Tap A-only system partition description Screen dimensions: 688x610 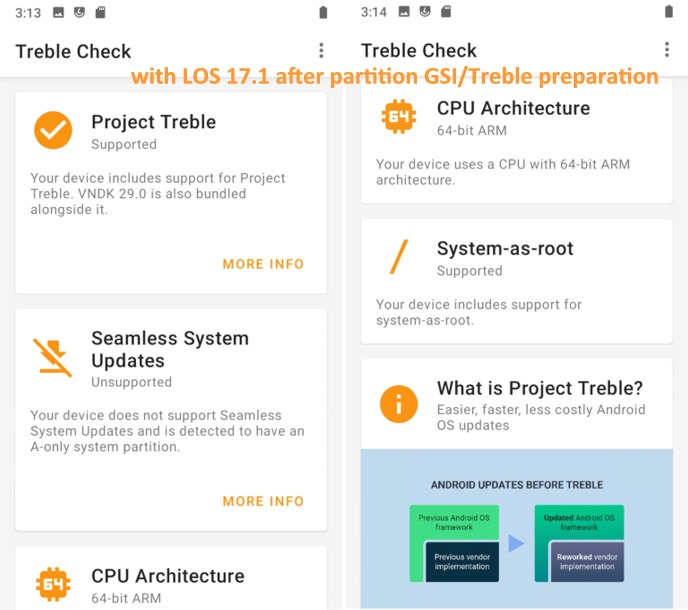pyautogui.click(x=167, y=431)
